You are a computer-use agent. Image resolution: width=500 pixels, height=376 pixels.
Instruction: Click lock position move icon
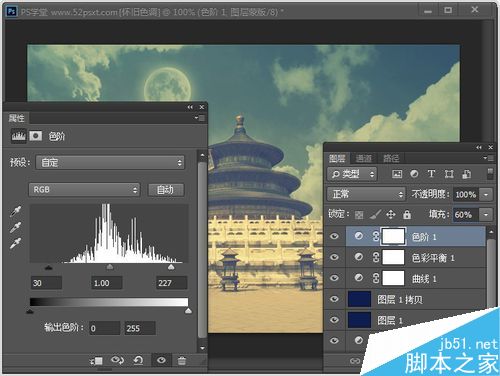coord(391,214)
